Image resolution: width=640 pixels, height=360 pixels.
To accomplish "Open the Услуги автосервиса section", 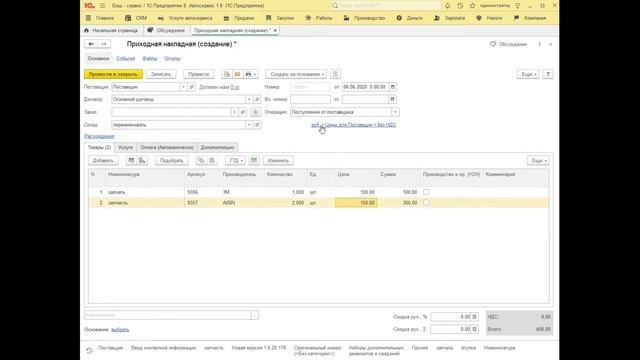I will click(x=185, y=18).
